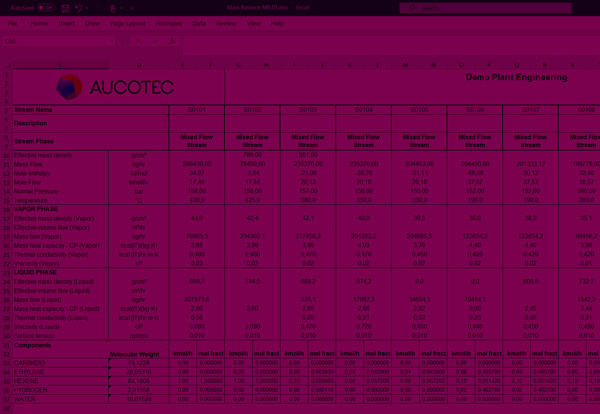Select row 11 header
This screenshot has width=600, height=414.
click(7, 164)
